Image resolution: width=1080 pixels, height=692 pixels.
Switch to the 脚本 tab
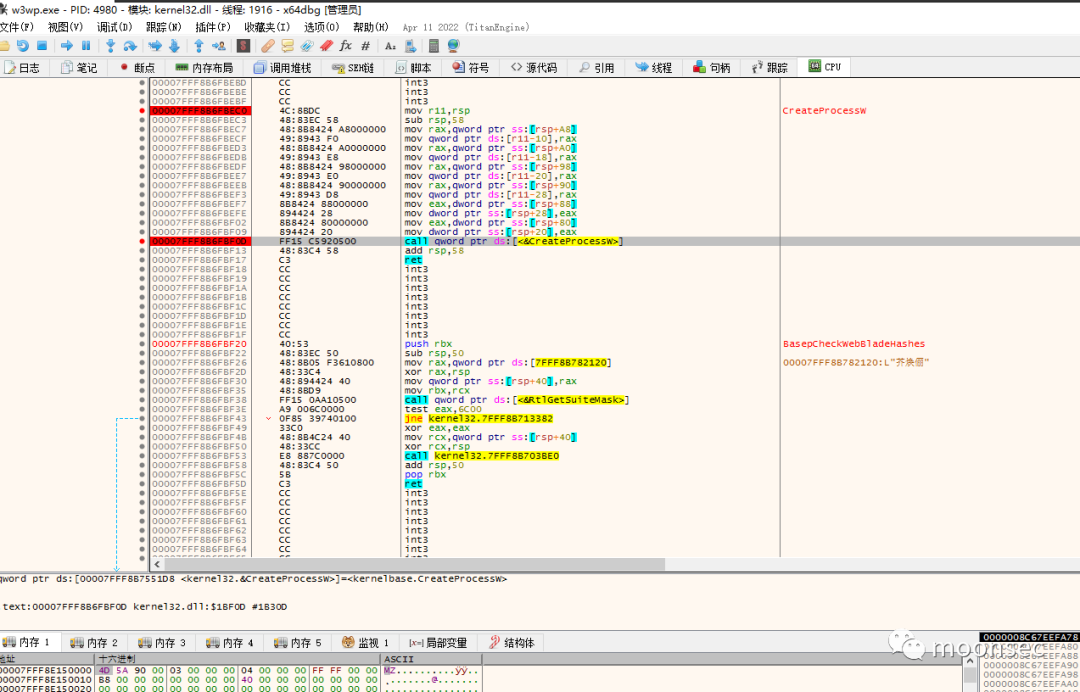tap(414, 67)
